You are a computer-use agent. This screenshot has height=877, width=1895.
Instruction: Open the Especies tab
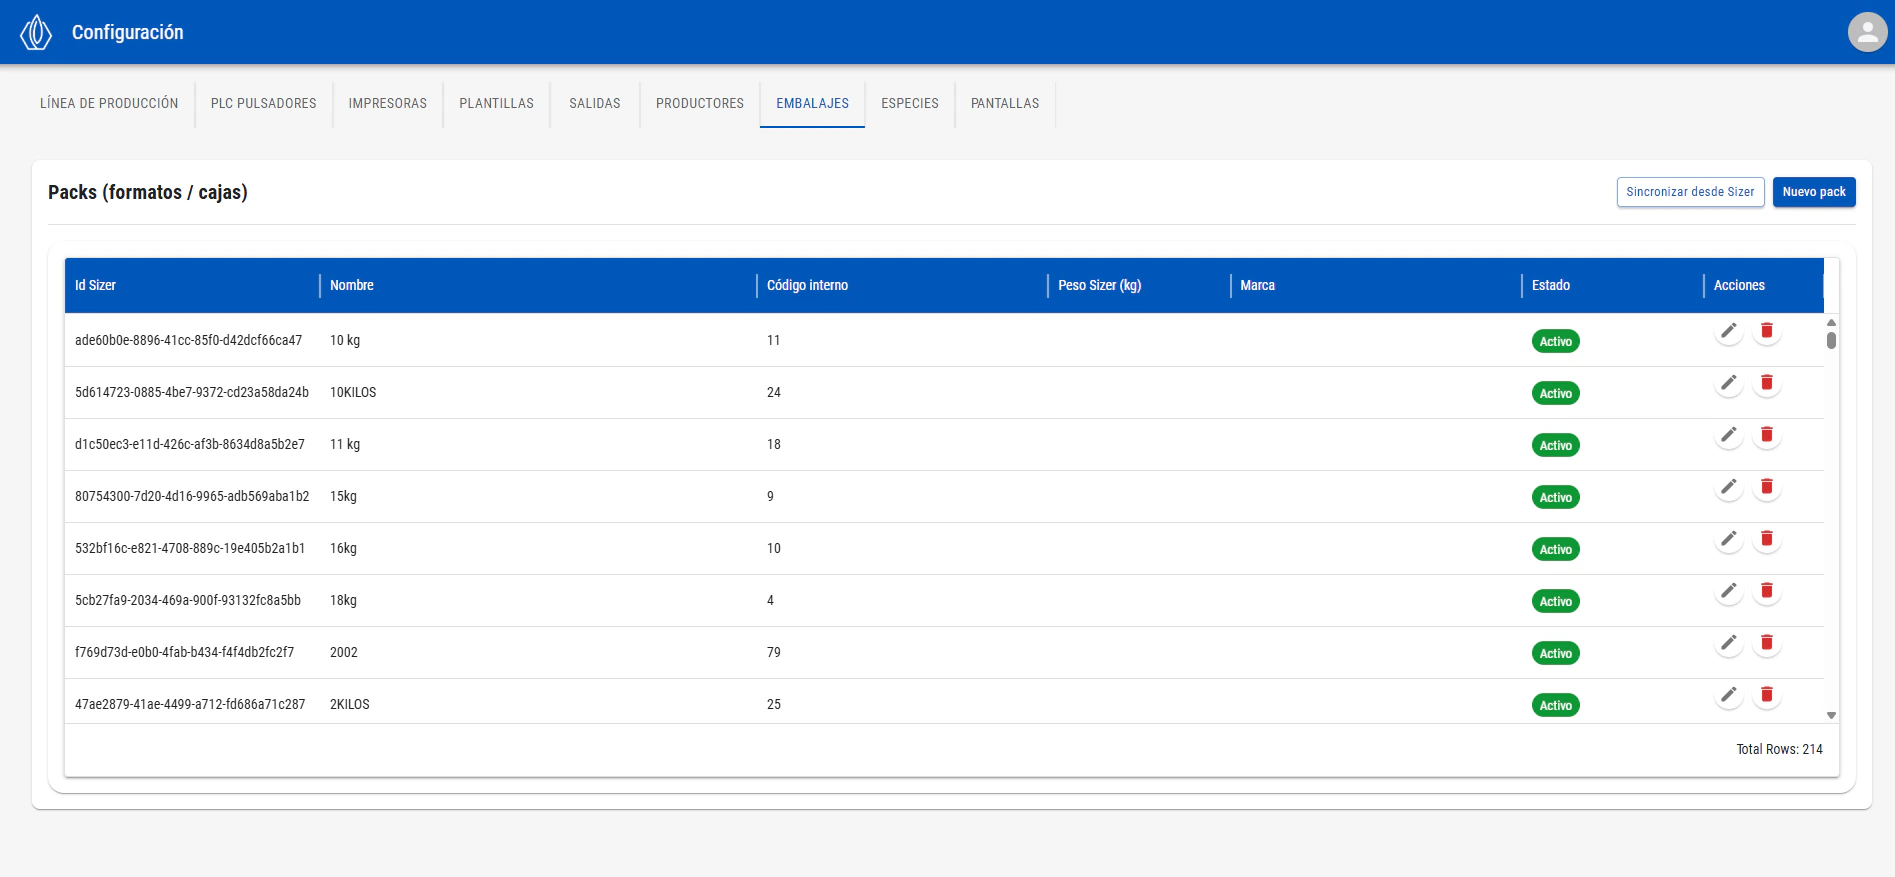(x=910, y=104)
